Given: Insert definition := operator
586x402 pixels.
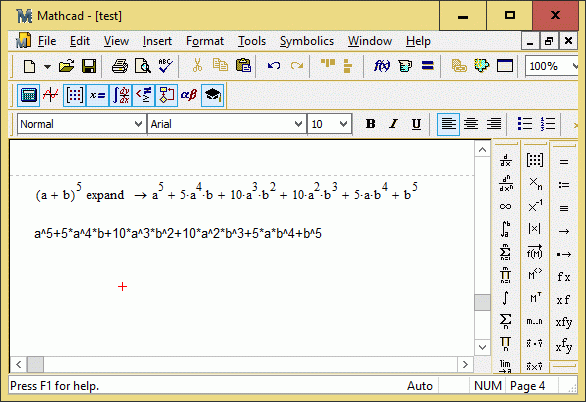Looking at the screenshot, I should (x=564, y=185).
